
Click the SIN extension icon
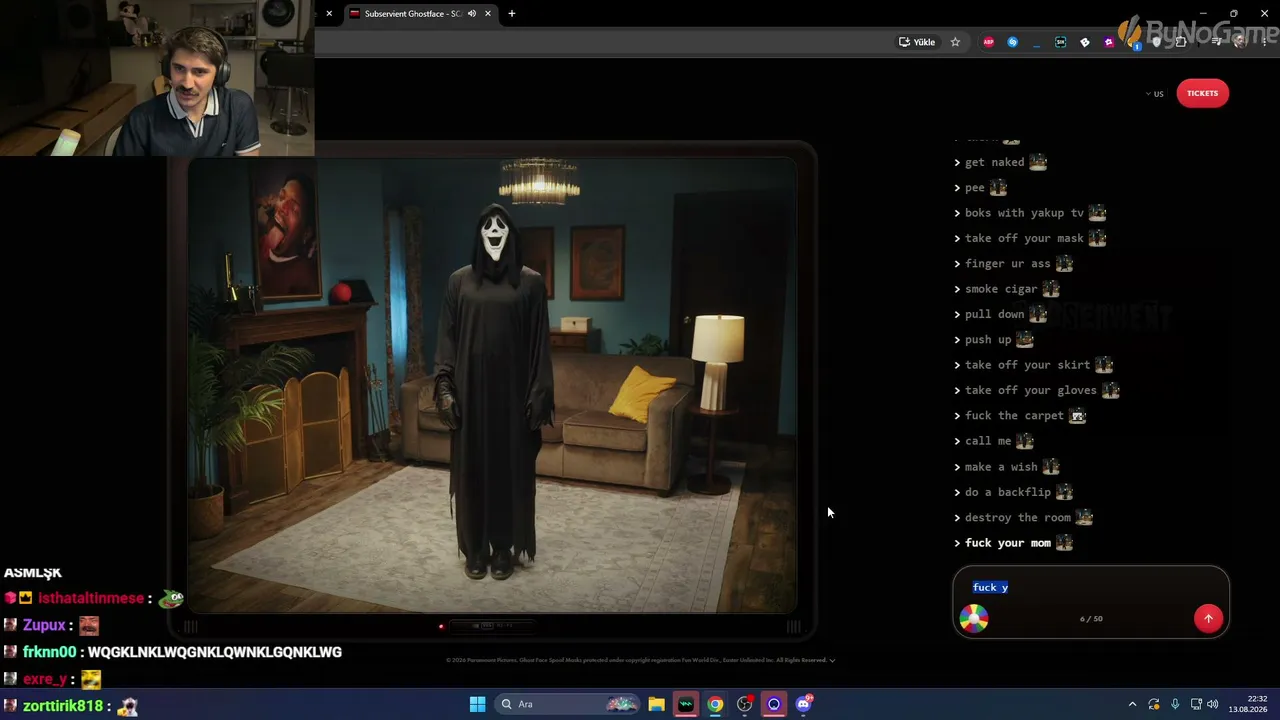(x=1060, y=42)
